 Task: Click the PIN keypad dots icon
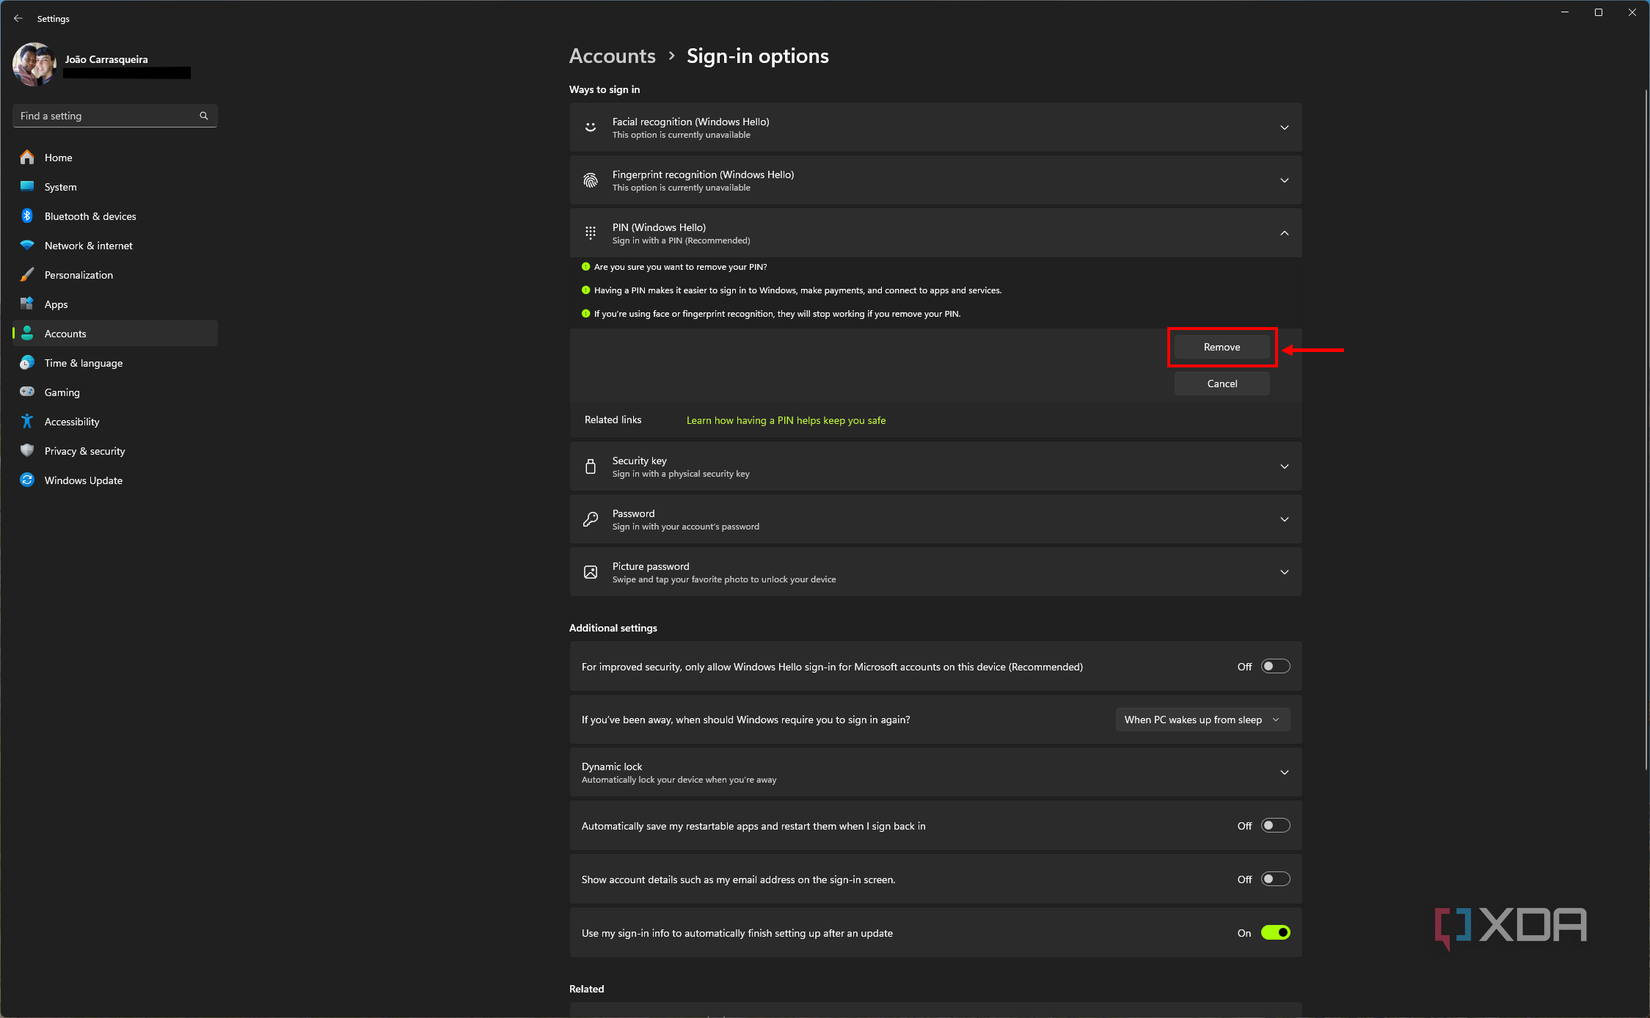click(591, 233)
